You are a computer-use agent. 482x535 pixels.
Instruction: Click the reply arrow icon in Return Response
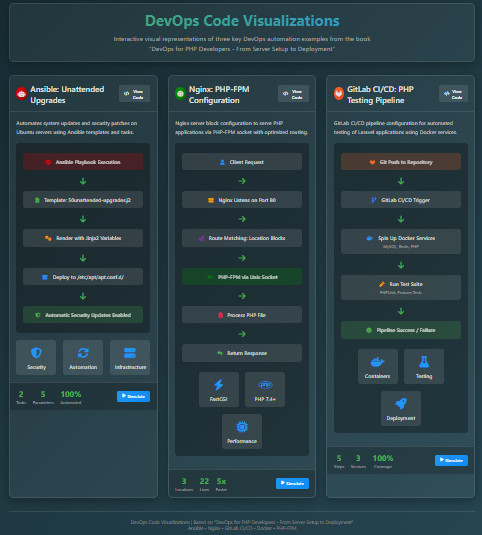tap(220, 353)
